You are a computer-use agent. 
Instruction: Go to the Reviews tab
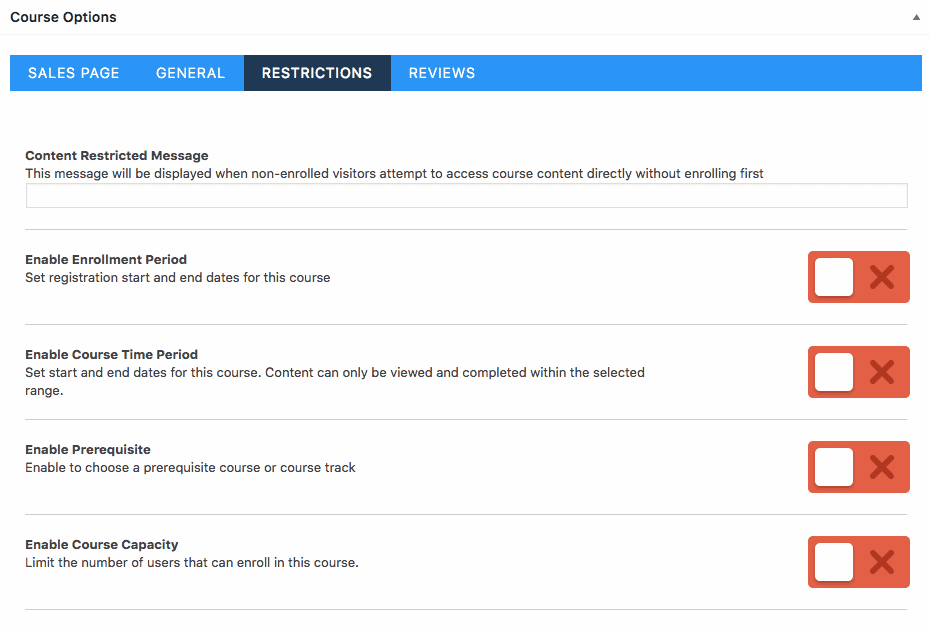tap(442, 73)
